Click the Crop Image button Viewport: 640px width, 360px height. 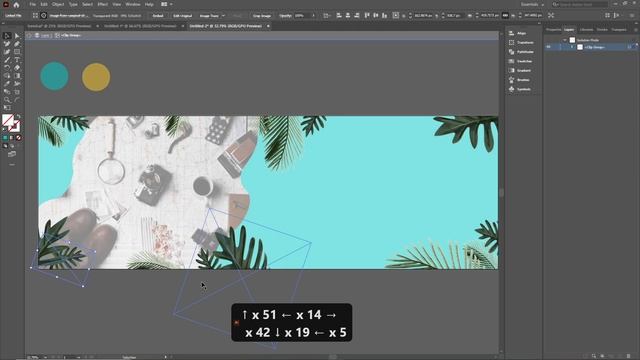262,16
